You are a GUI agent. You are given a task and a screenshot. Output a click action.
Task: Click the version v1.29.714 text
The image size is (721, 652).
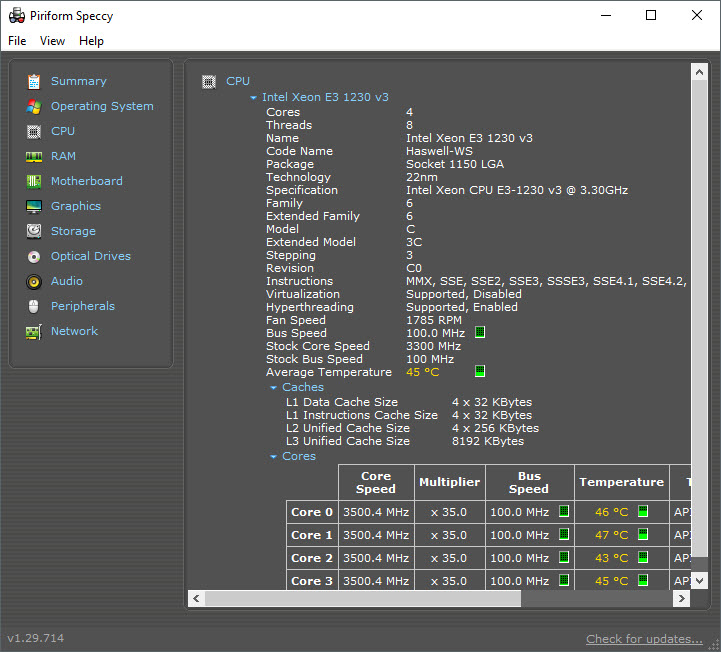(35, 638)
